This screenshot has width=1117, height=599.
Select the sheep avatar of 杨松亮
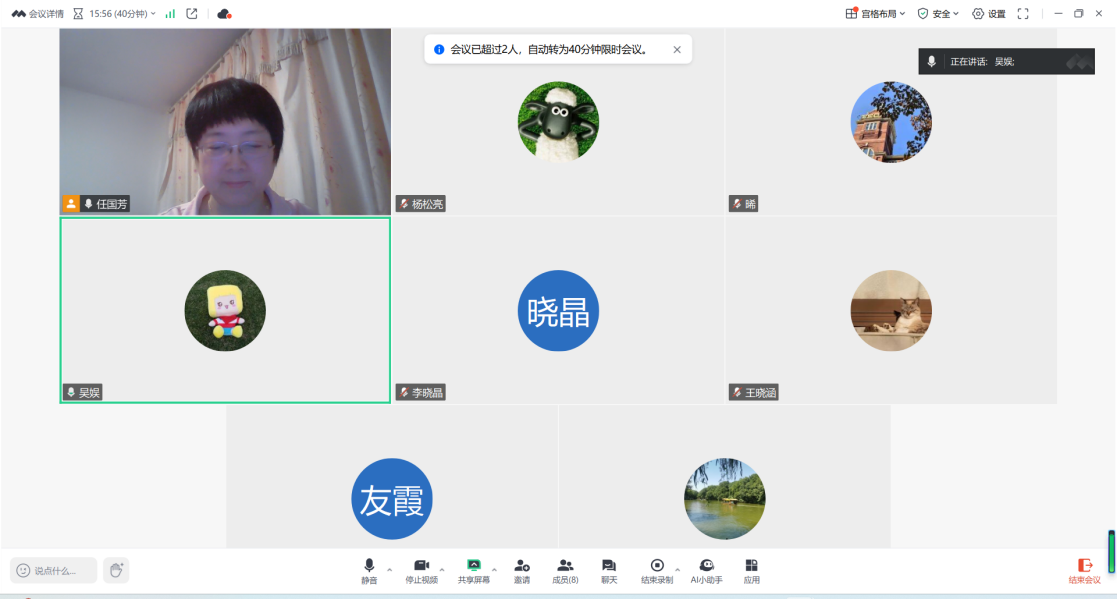pyautogui.click(x=558, y=122)
